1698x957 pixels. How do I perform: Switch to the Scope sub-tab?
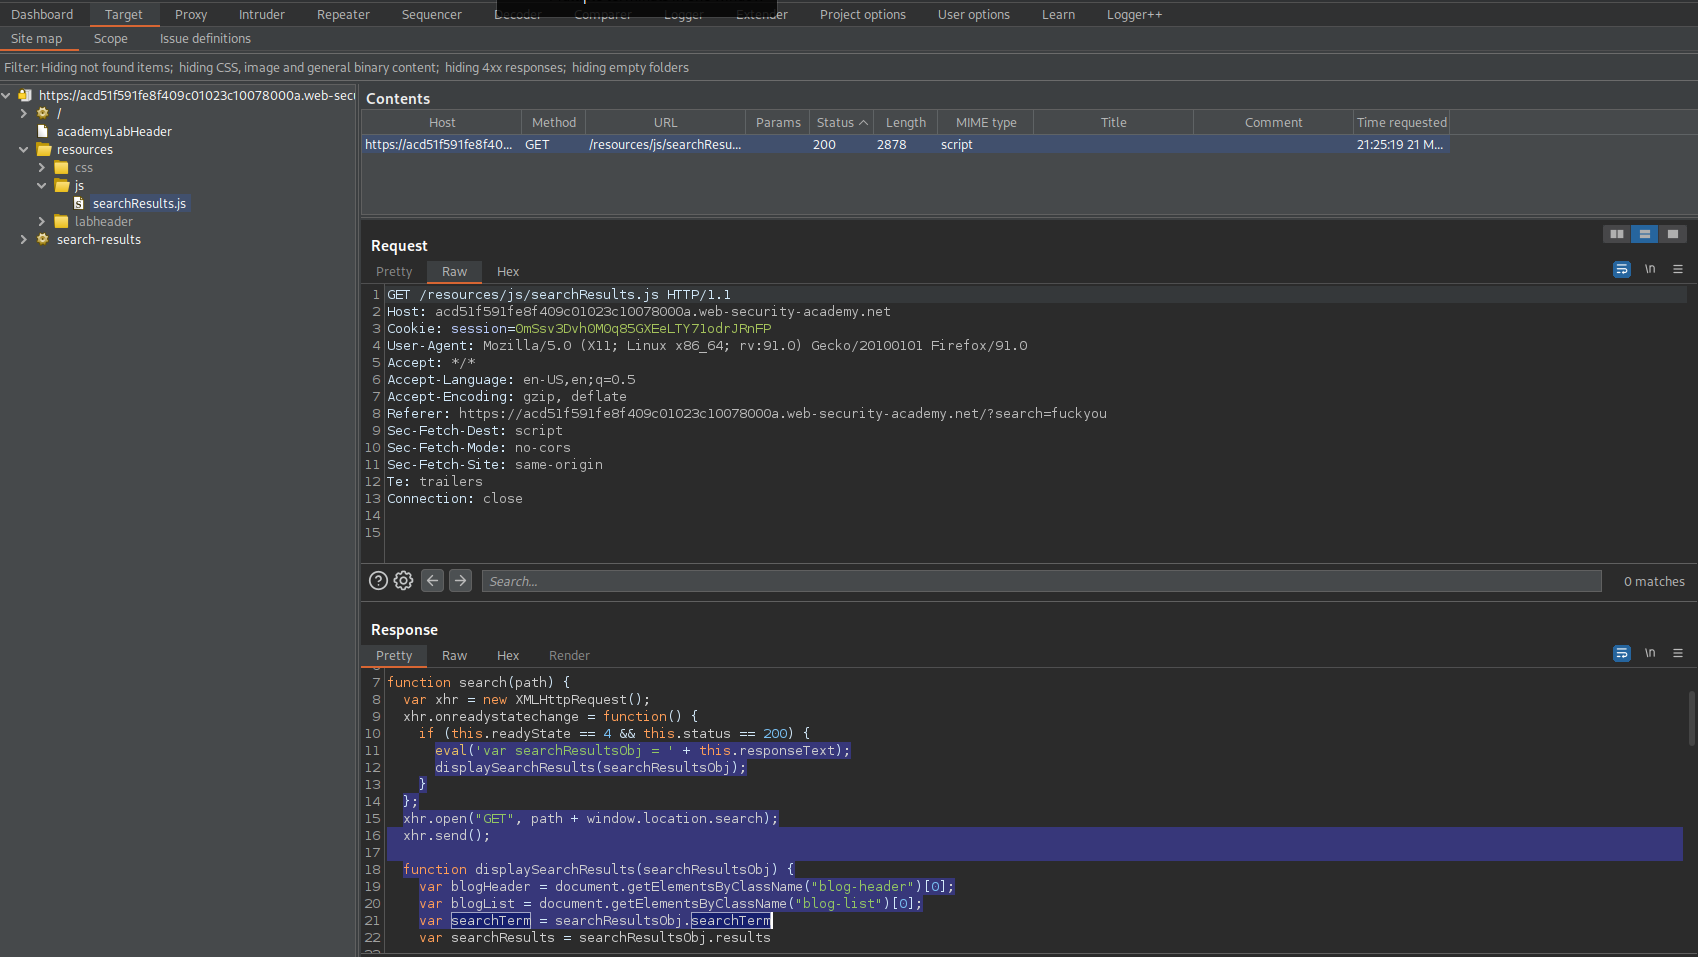pyautogui.click(x=111, y=39)
